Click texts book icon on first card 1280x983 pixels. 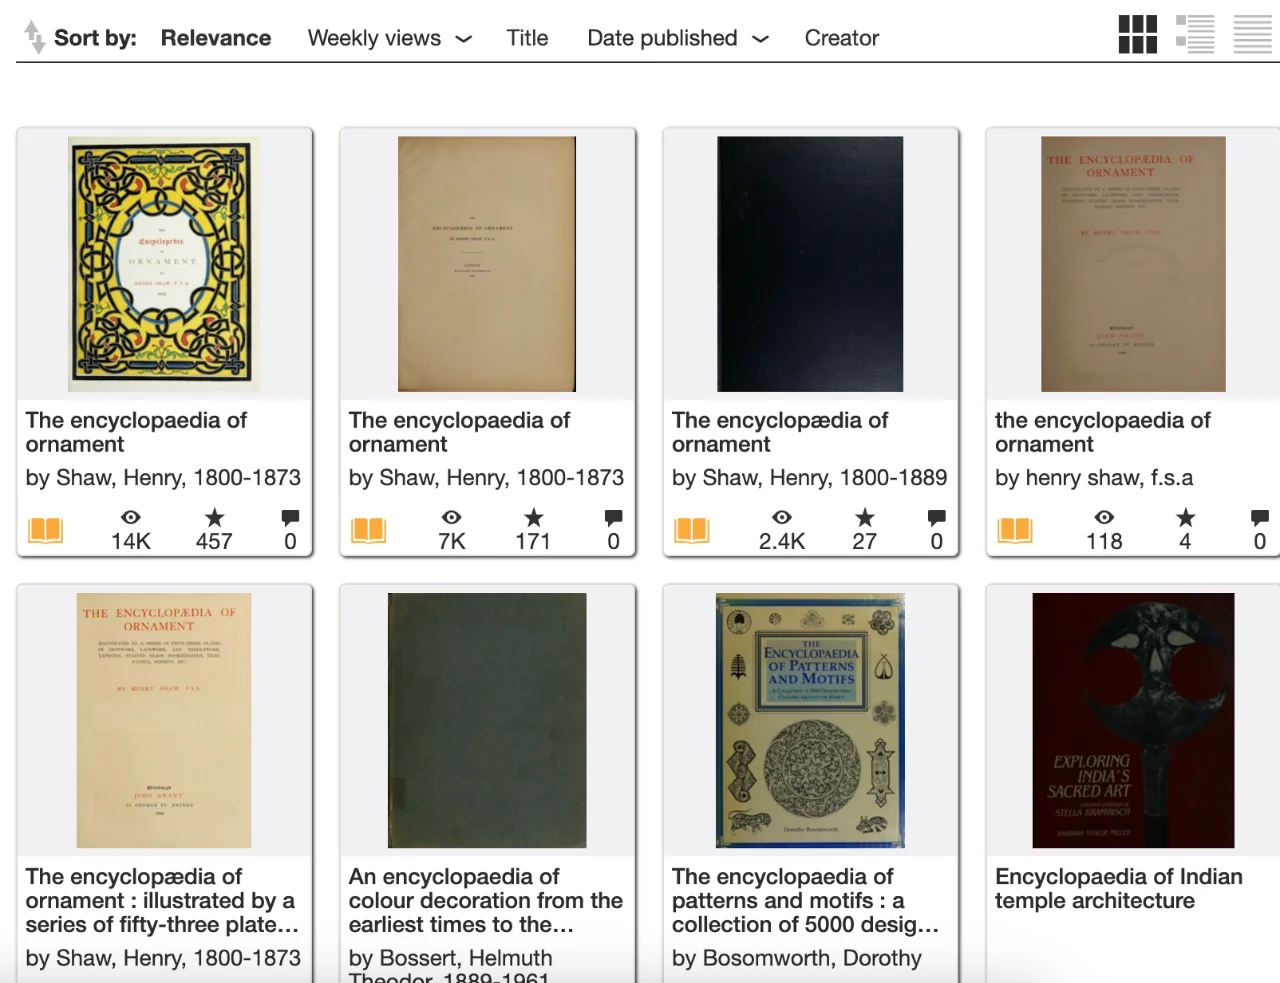(45, 530)
